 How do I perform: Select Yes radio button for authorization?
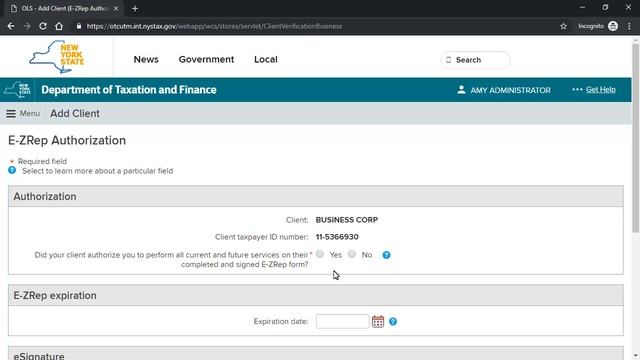[x=320, y=254]
